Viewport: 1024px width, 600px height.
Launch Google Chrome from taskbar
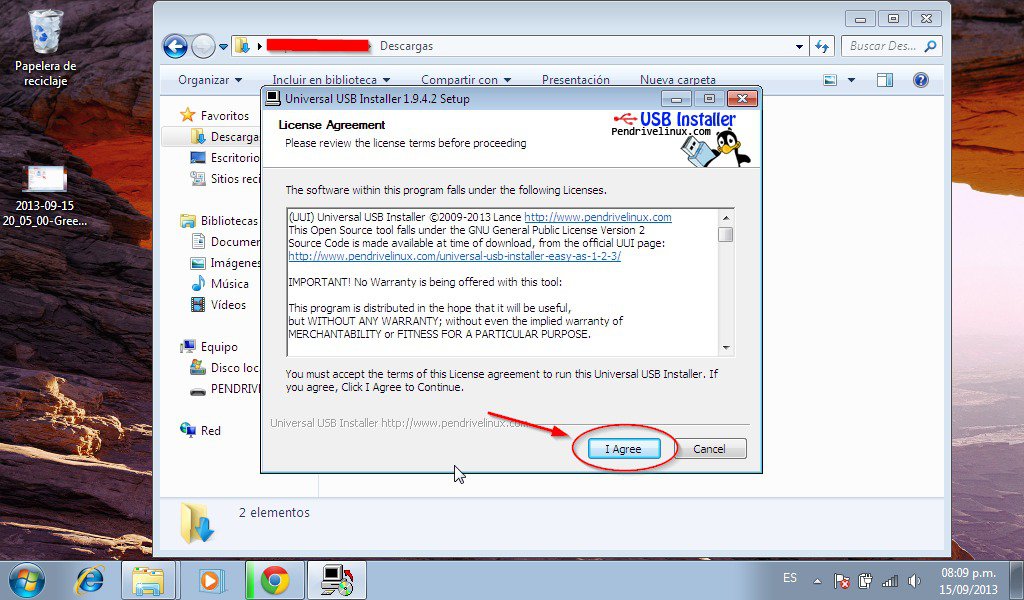point(274,580)
